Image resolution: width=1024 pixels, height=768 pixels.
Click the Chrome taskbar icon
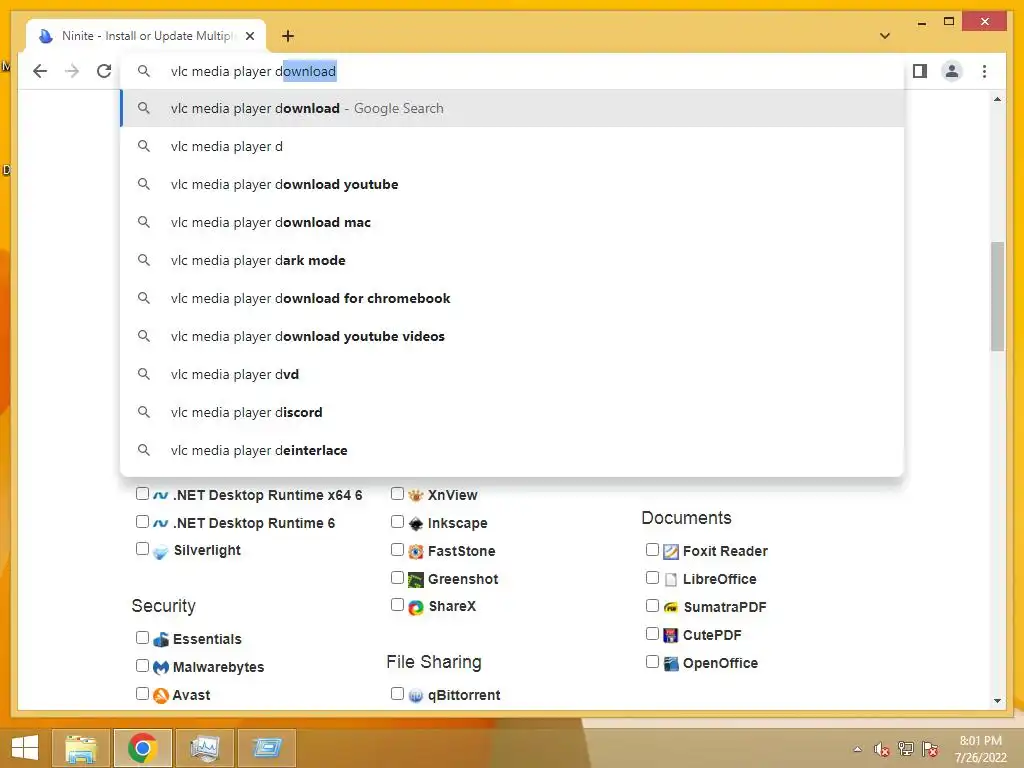tap(142, 748)
